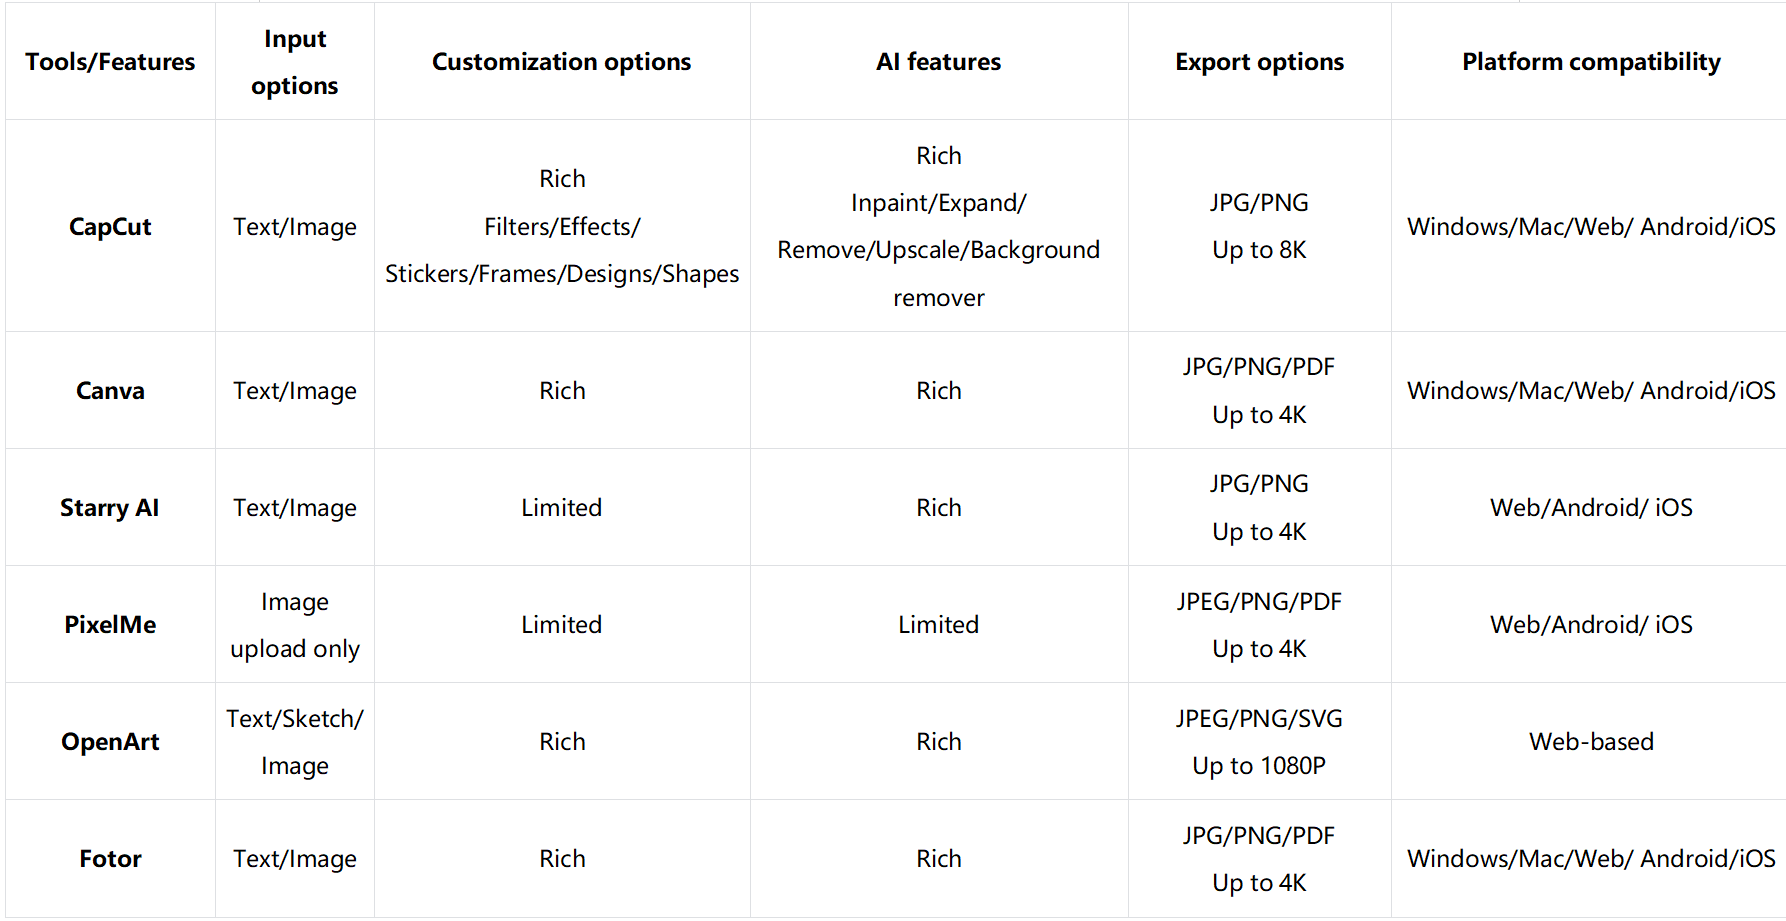Image resolution: width=1786 pixels, height=921 pixels.
Task: Click the OpenArt row label
Action: pyautogui.click(x=110, y=742)
